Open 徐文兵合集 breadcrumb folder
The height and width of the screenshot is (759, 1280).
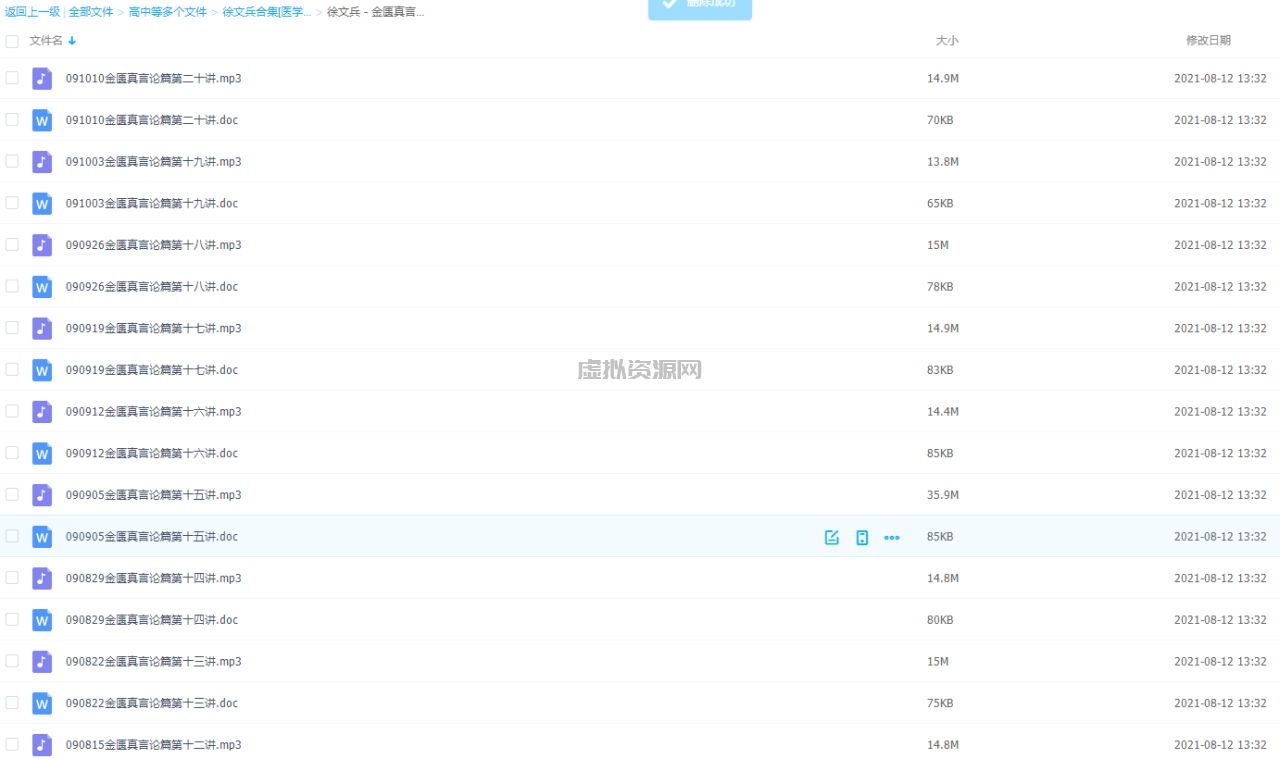pyautogui.click(x=267, y=12)
